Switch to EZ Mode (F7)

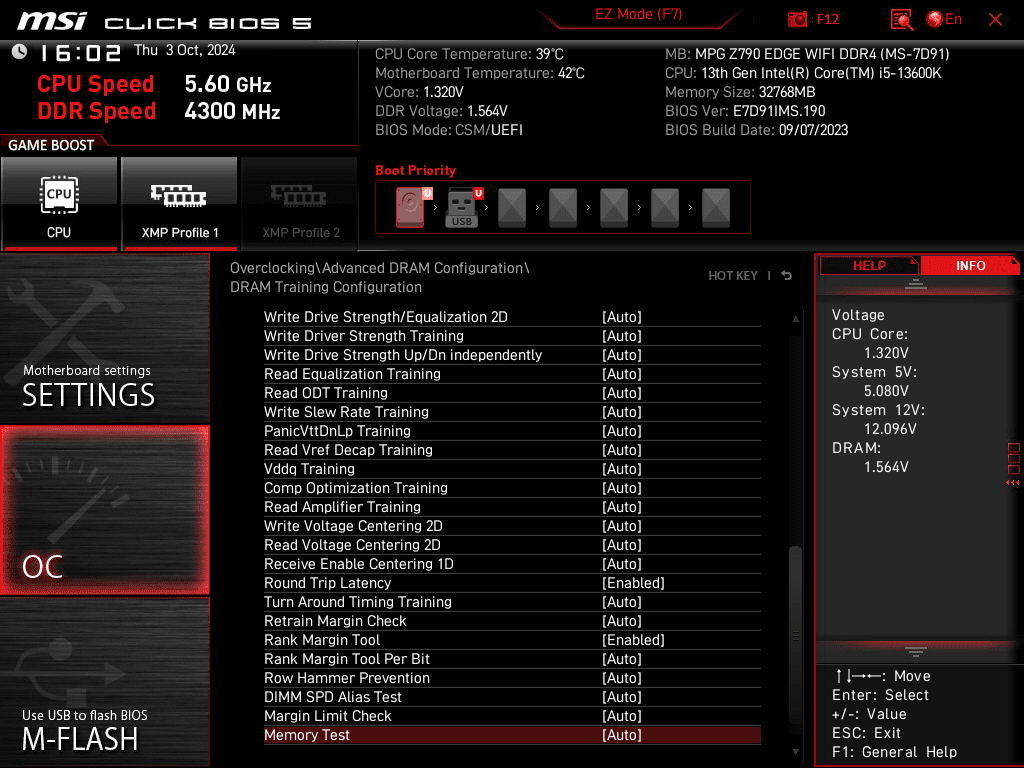(x=638, y=14)
